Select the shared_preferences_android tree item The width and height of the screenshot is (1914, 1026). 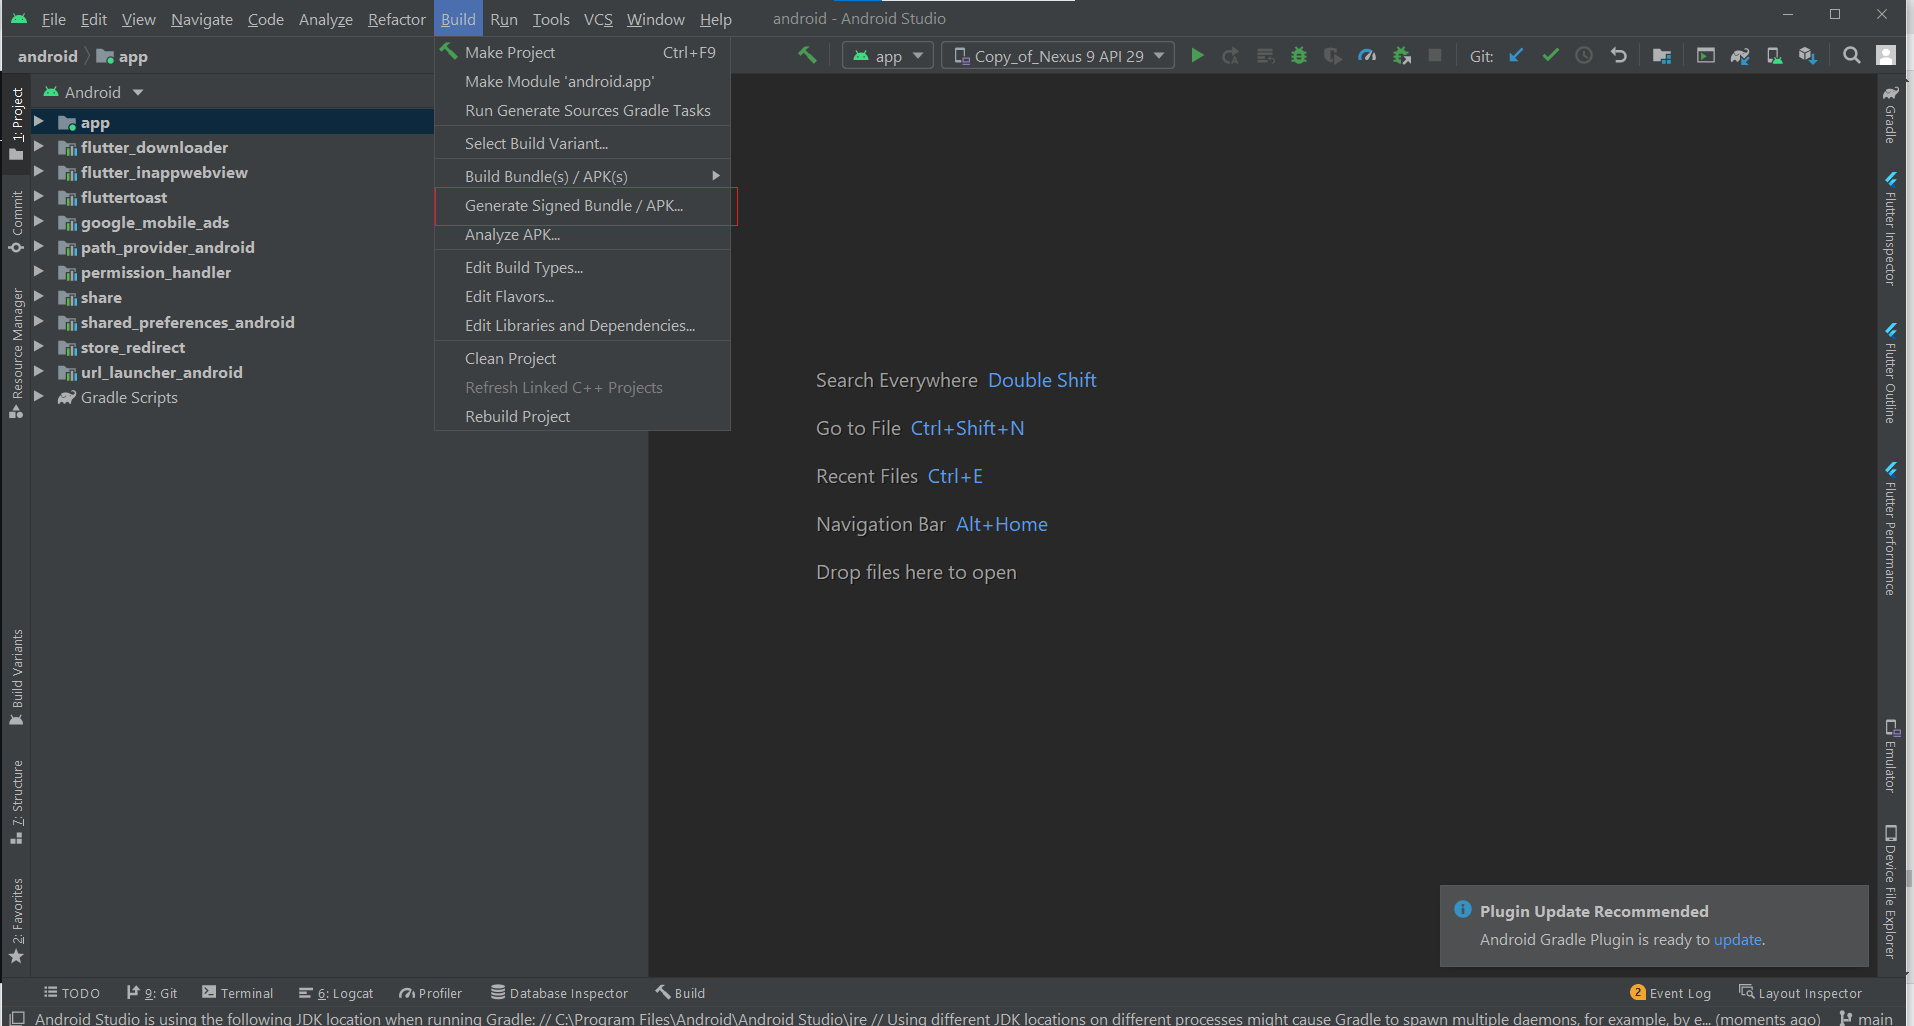pos(187,322)
